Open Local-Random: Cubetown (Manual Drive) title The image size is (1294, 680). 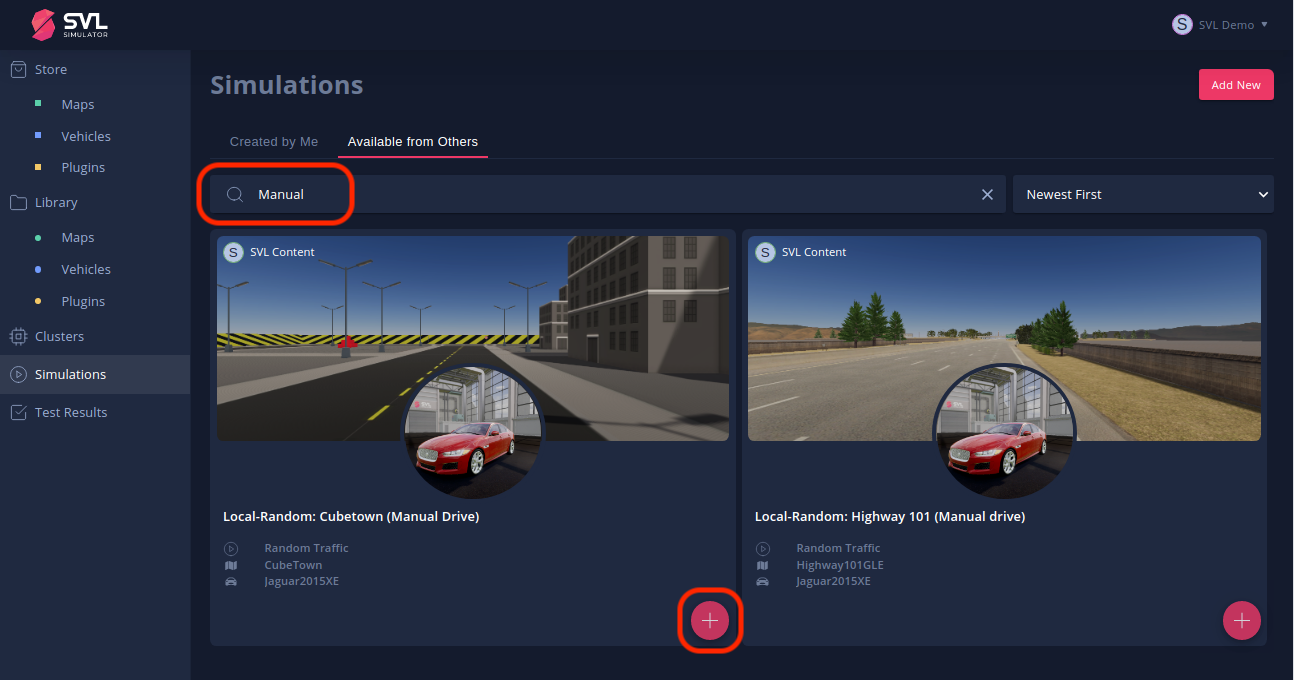click(x=351, y=517)
